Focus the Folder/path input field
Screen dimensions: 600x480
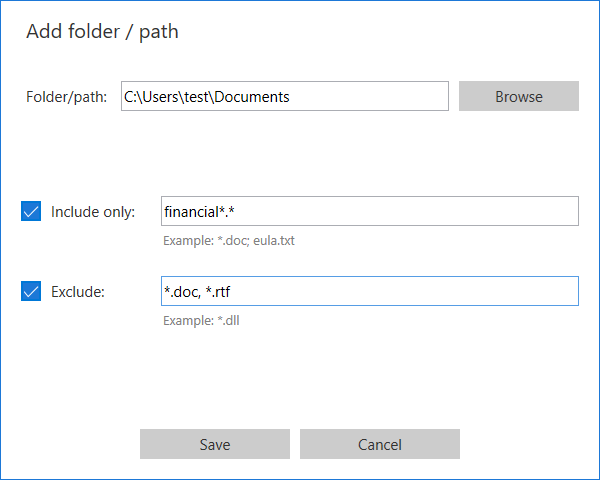(285, 96)
